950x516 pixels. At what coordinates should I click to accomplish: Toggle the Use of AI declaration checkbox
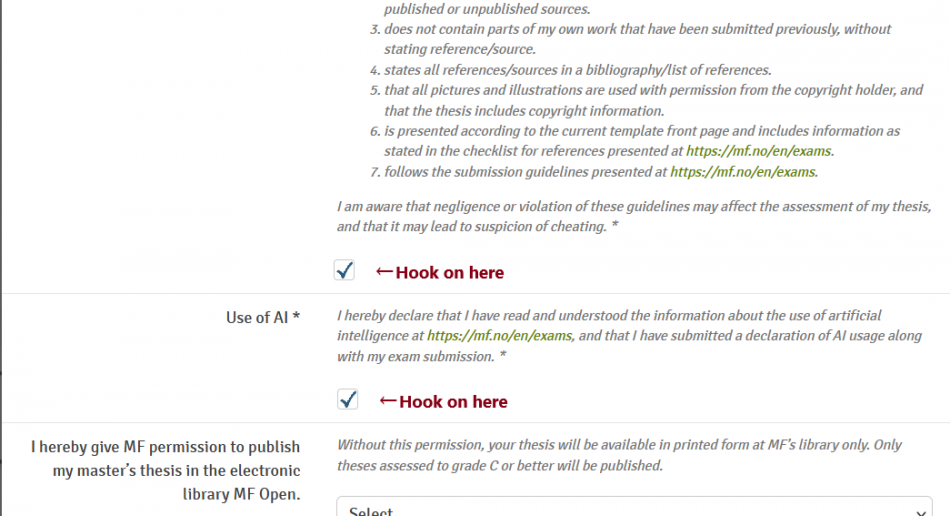[347, 400]
